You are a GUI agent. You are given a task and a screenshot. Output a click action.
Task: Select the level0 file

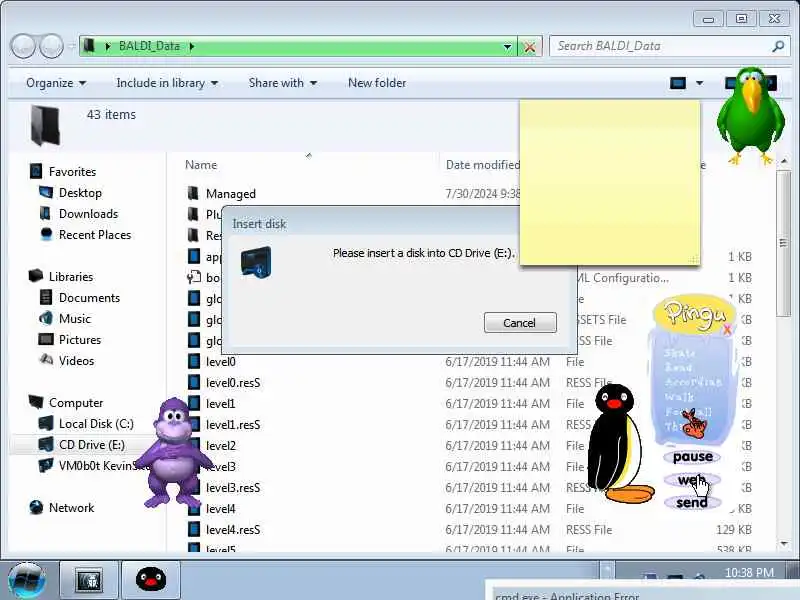(x=220, y=362)
